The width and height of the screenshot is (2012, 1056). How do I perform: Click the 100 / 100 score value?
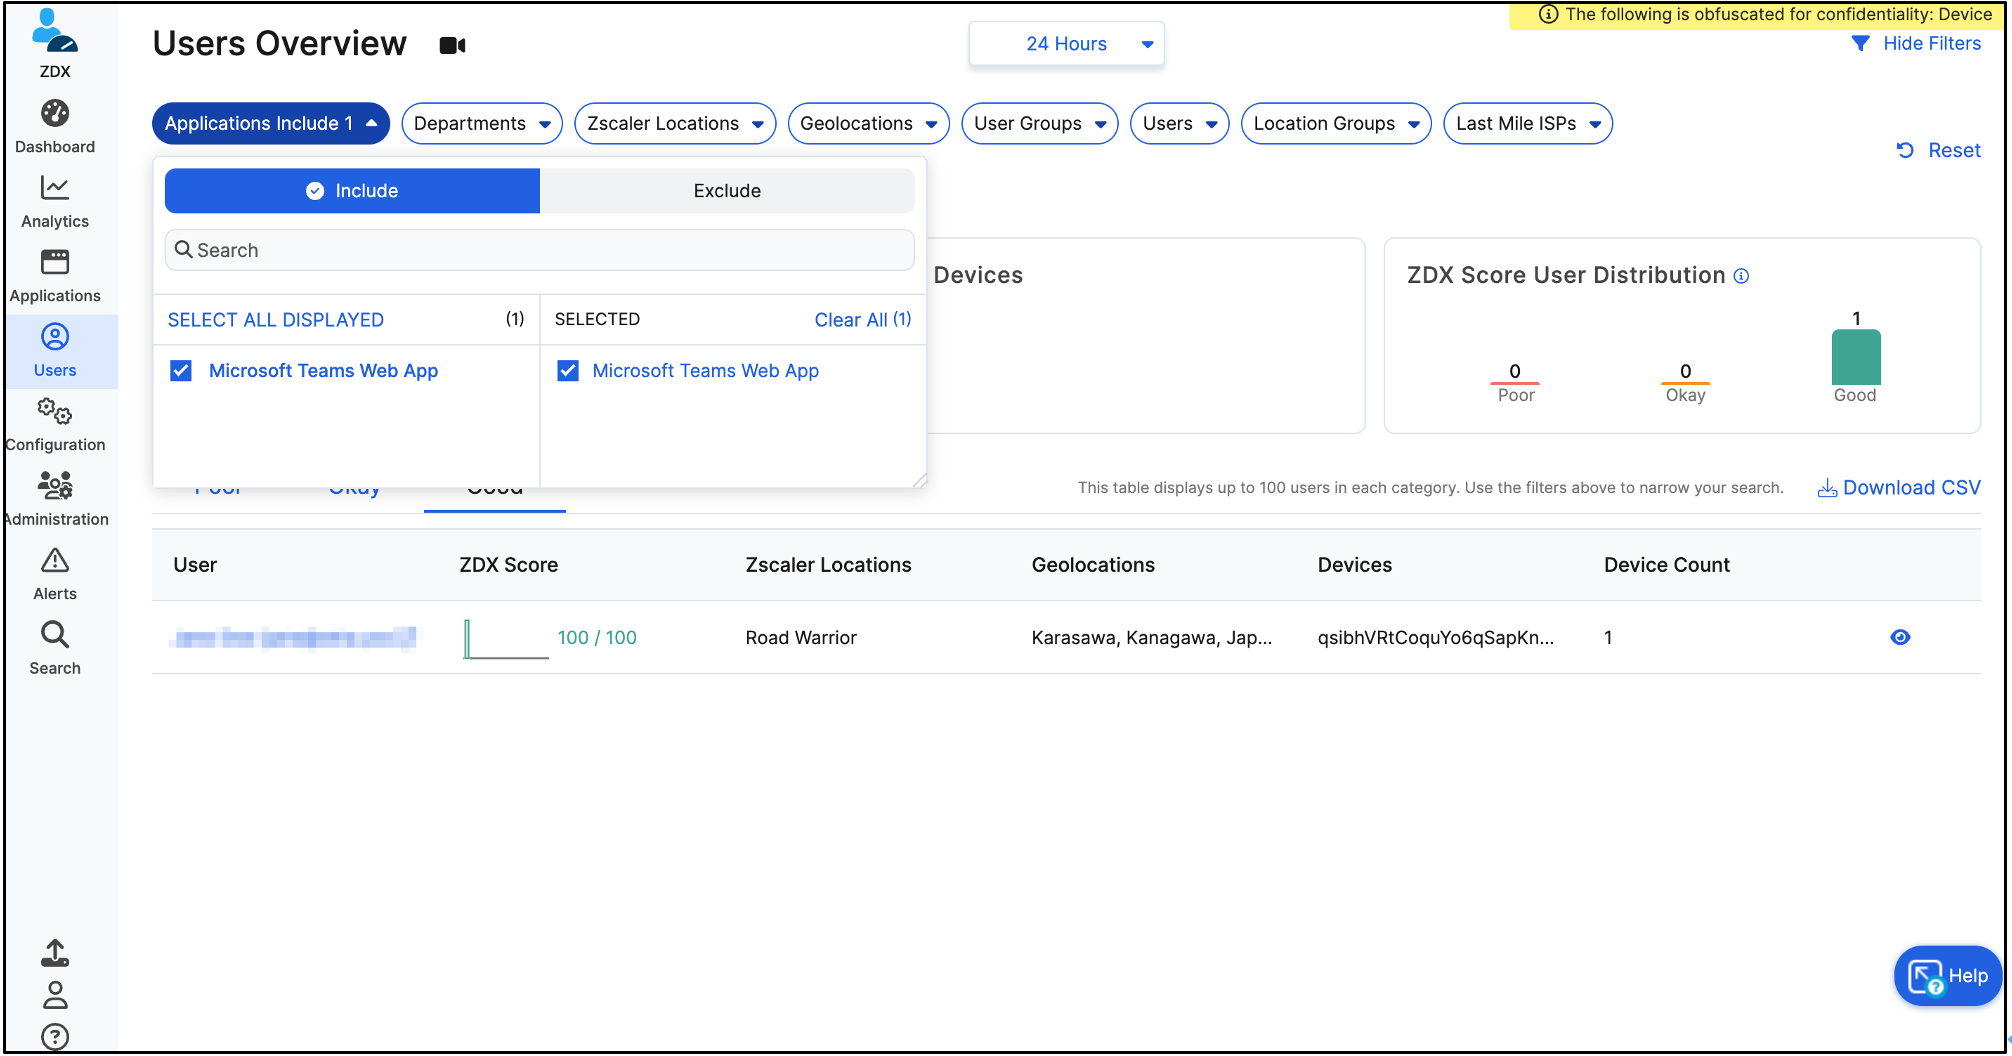coord(597,638)
